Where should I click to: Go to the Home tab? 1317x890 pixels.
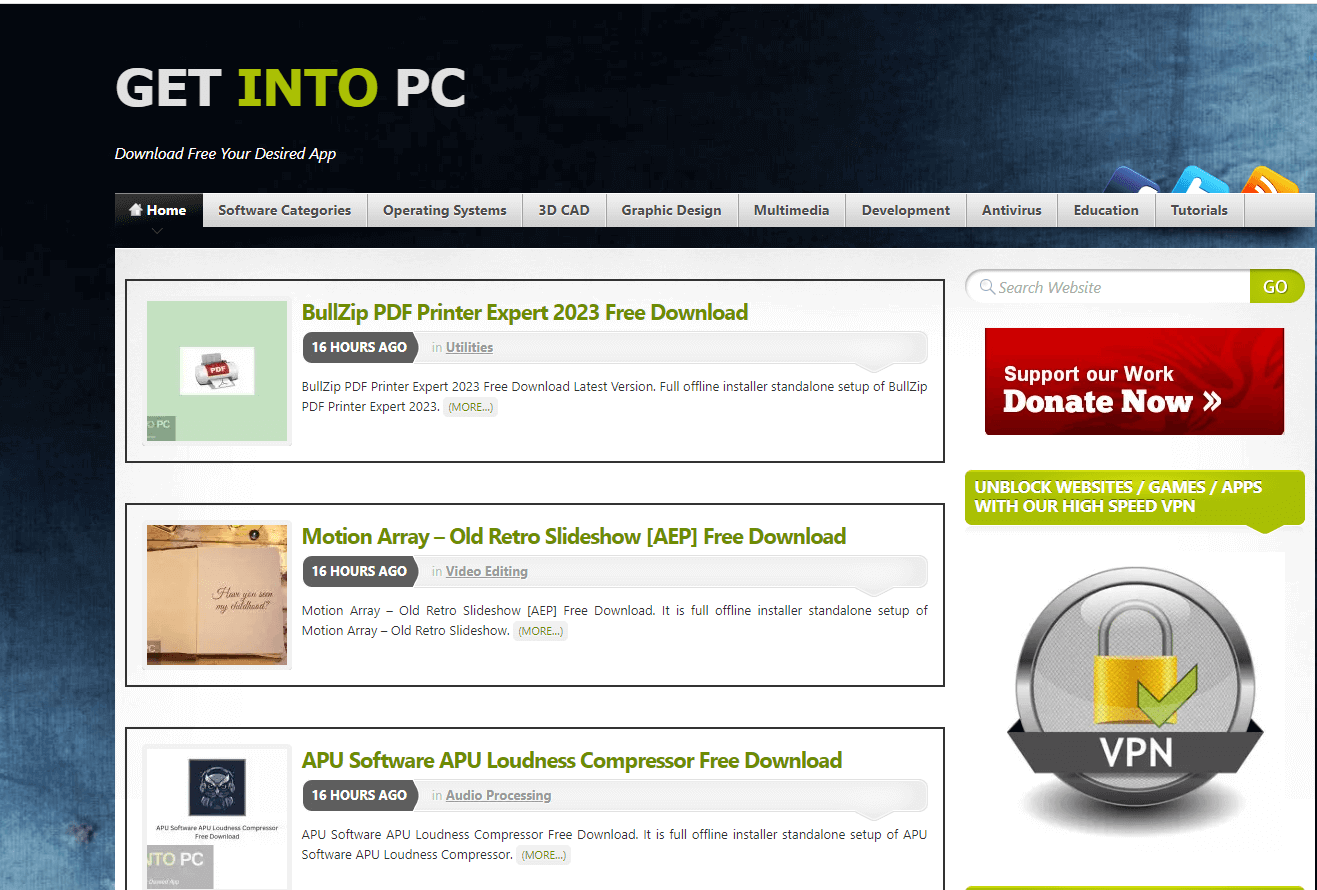[158, 210]
